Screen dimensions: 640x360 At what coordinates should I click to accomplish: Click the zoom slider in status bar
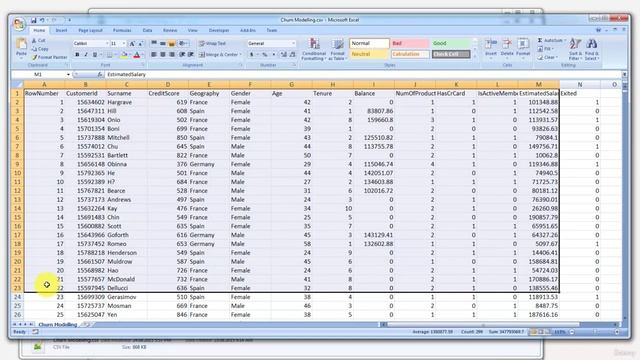[595, 332]
